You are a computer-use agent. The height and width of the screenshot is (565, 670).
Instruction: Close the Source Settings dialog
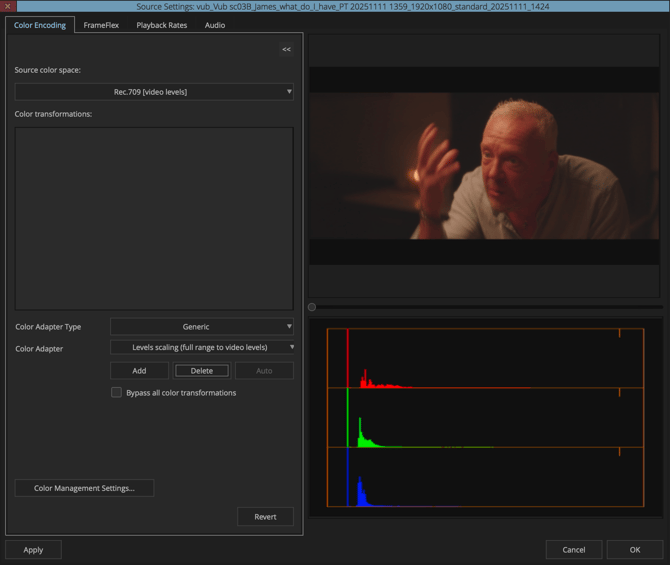(8, 6)
